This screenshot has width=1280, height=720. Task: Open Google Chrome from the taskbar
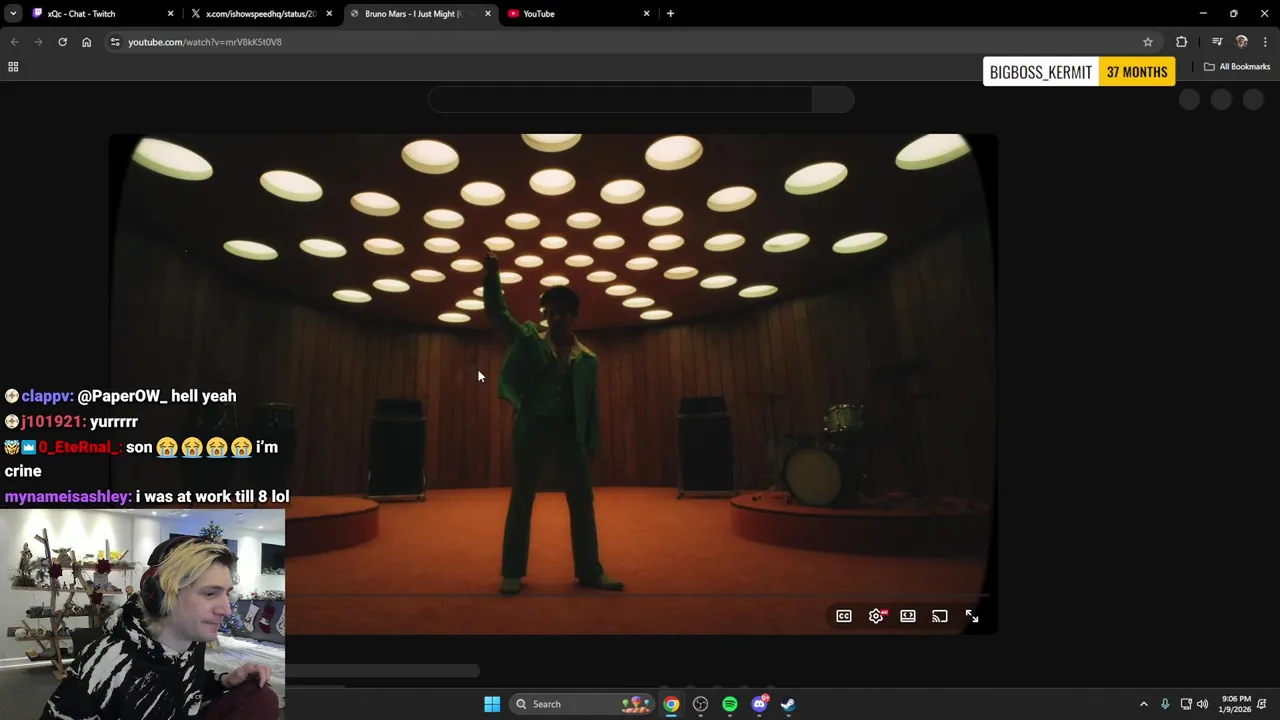pos(671,704)
